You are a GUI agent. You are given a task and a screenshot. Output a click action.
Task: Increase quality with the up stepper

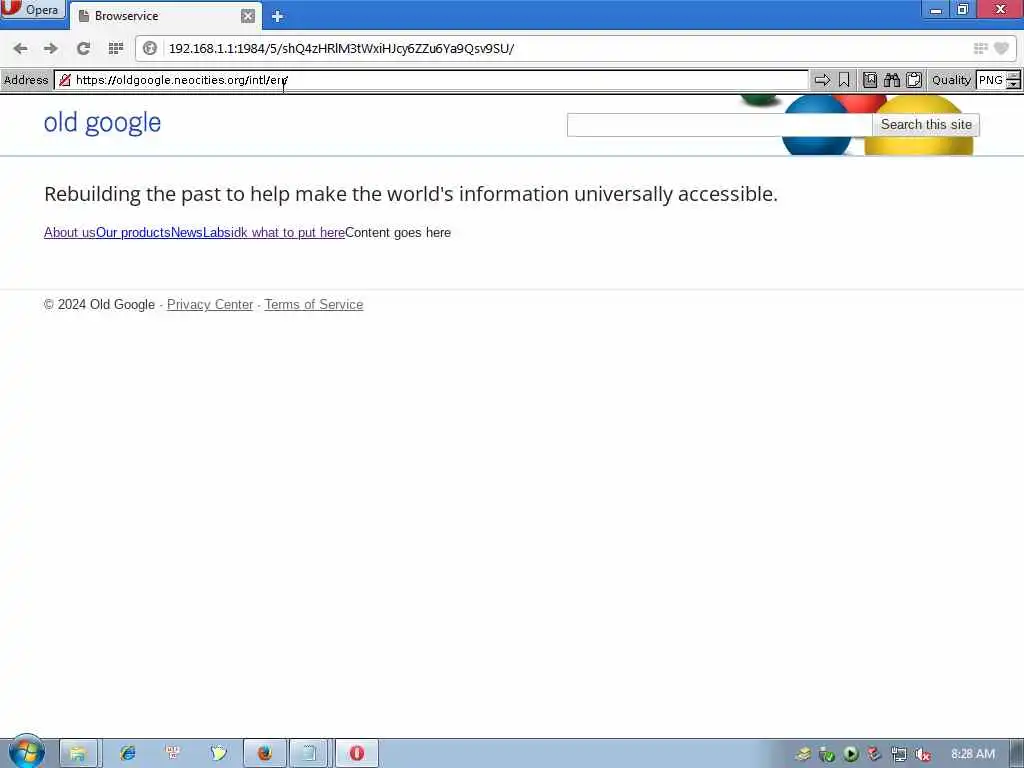point(1014,76)
